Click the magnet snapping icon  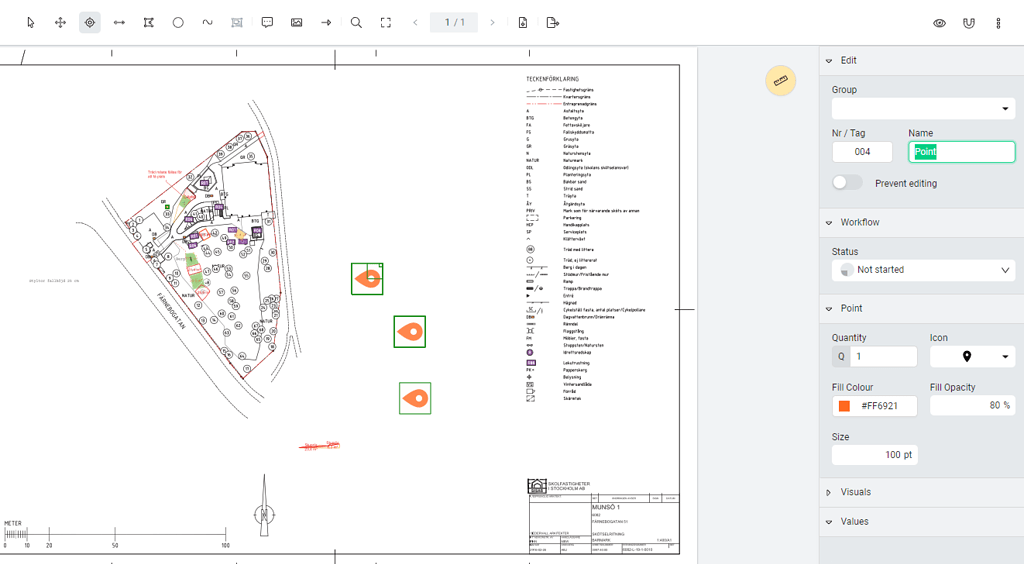pyautogui.click(x=968, y=23)
